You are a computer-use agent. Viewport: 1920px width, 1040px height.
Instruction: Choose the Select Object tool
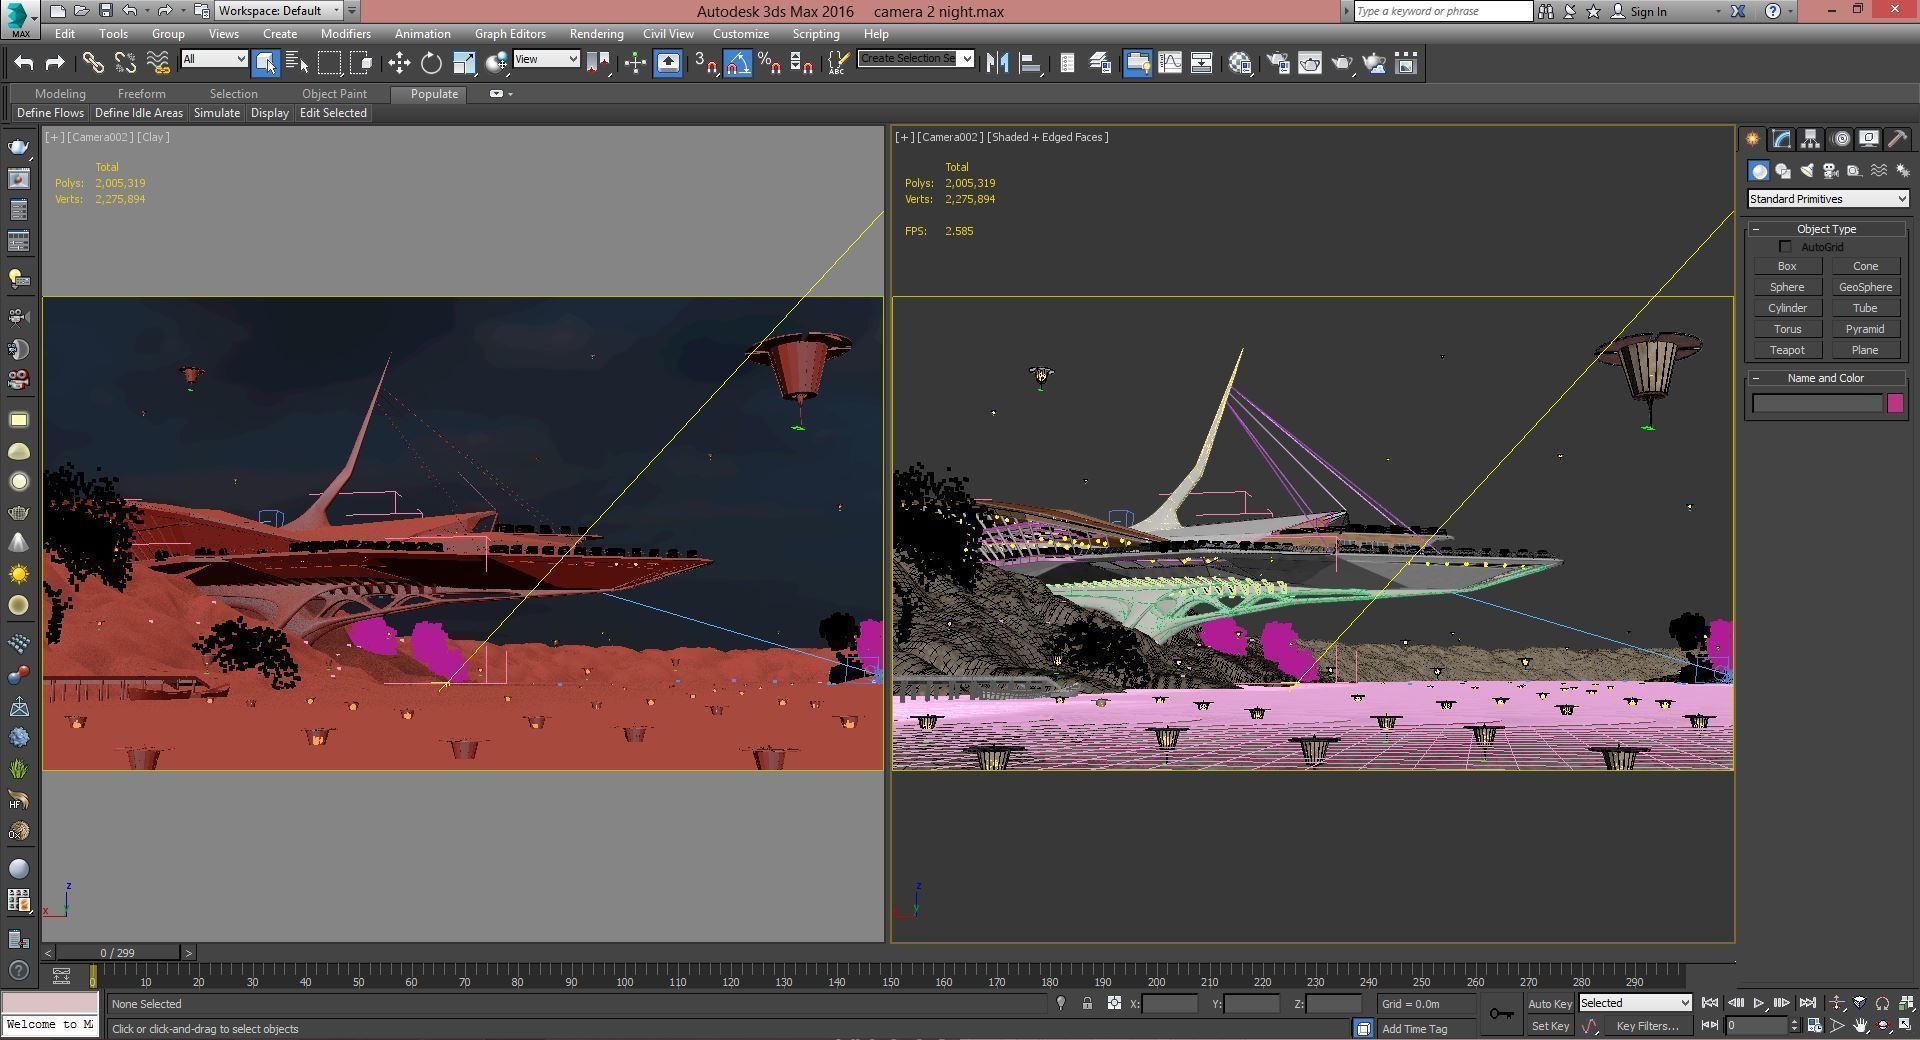coord(265,63)
